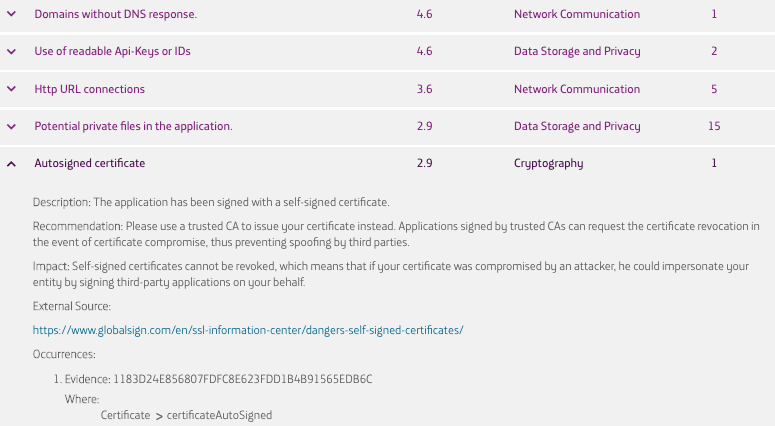Expand the Domains without DNS response row
775x426 pixels.
click(x=12, y=15)
